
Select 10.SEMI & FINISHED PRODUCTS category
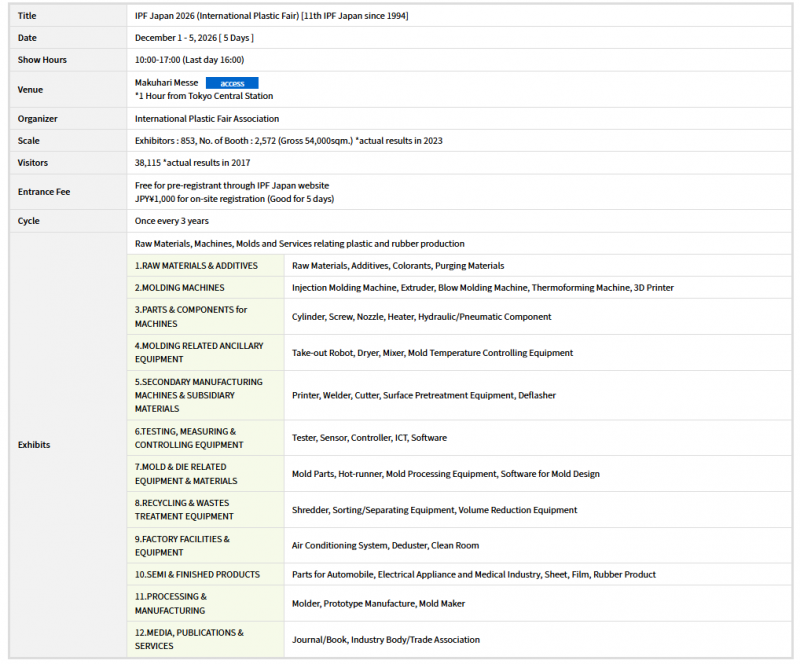coord(197,575)
